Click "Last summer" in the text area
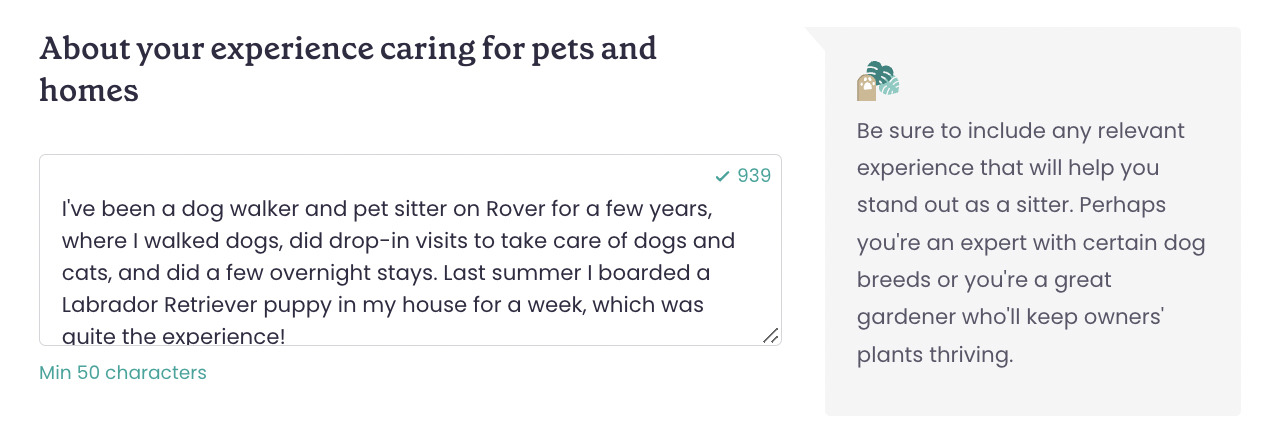The image size is (1262, 446). [503, 272]
